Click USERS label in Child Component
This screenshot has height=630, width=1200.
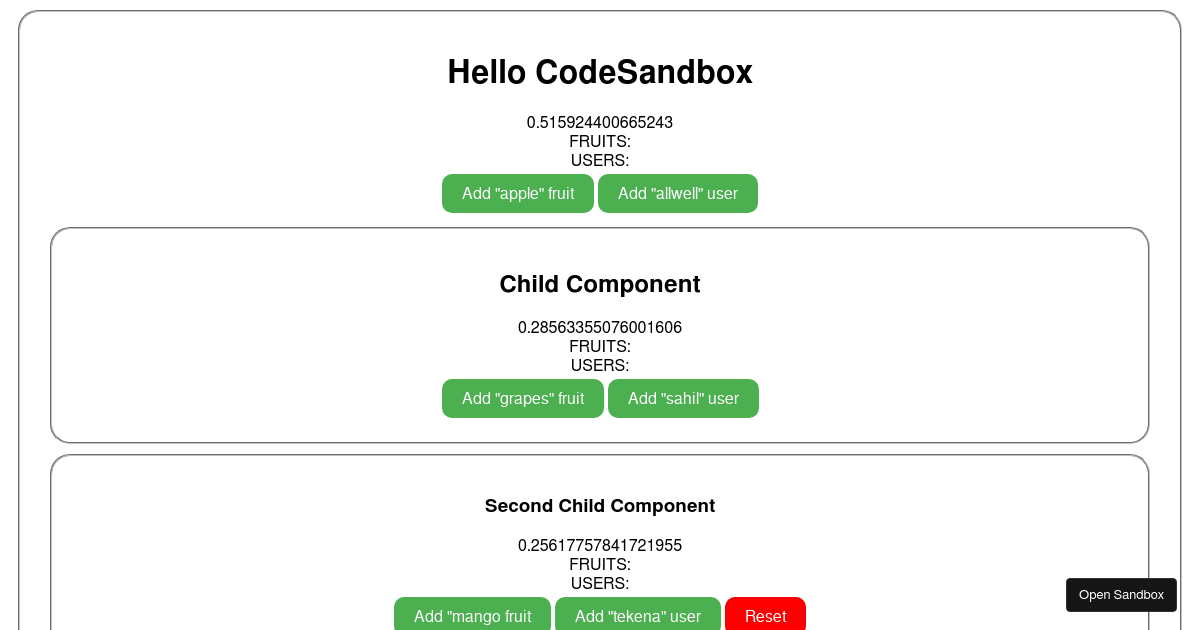click(x=600, y=365)
